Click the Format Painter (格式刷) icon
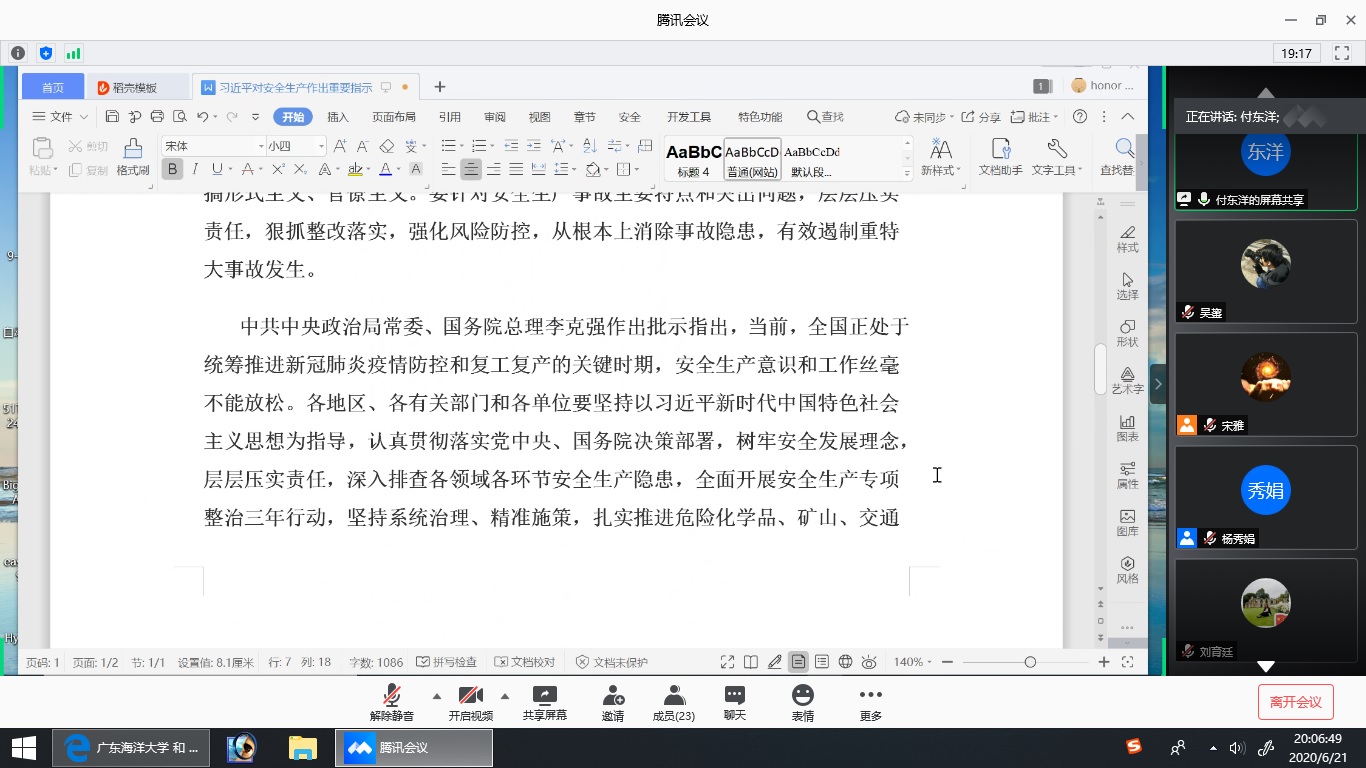Screen dimensions: 1366x768 [x=132, y=150]
